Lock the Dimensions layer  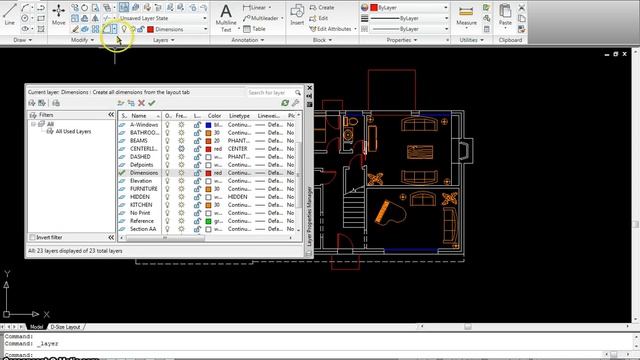pyautogui.click(x=197, y=173)
